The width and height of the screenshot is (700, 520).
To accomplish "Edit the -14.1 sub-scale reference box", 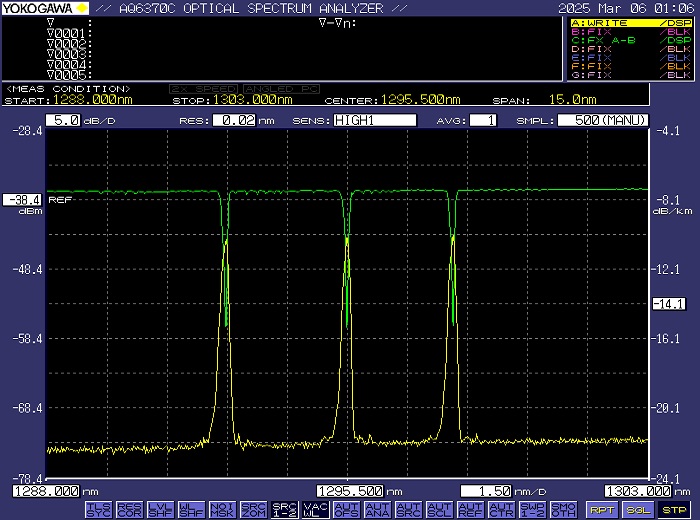I will coord(669,304).
